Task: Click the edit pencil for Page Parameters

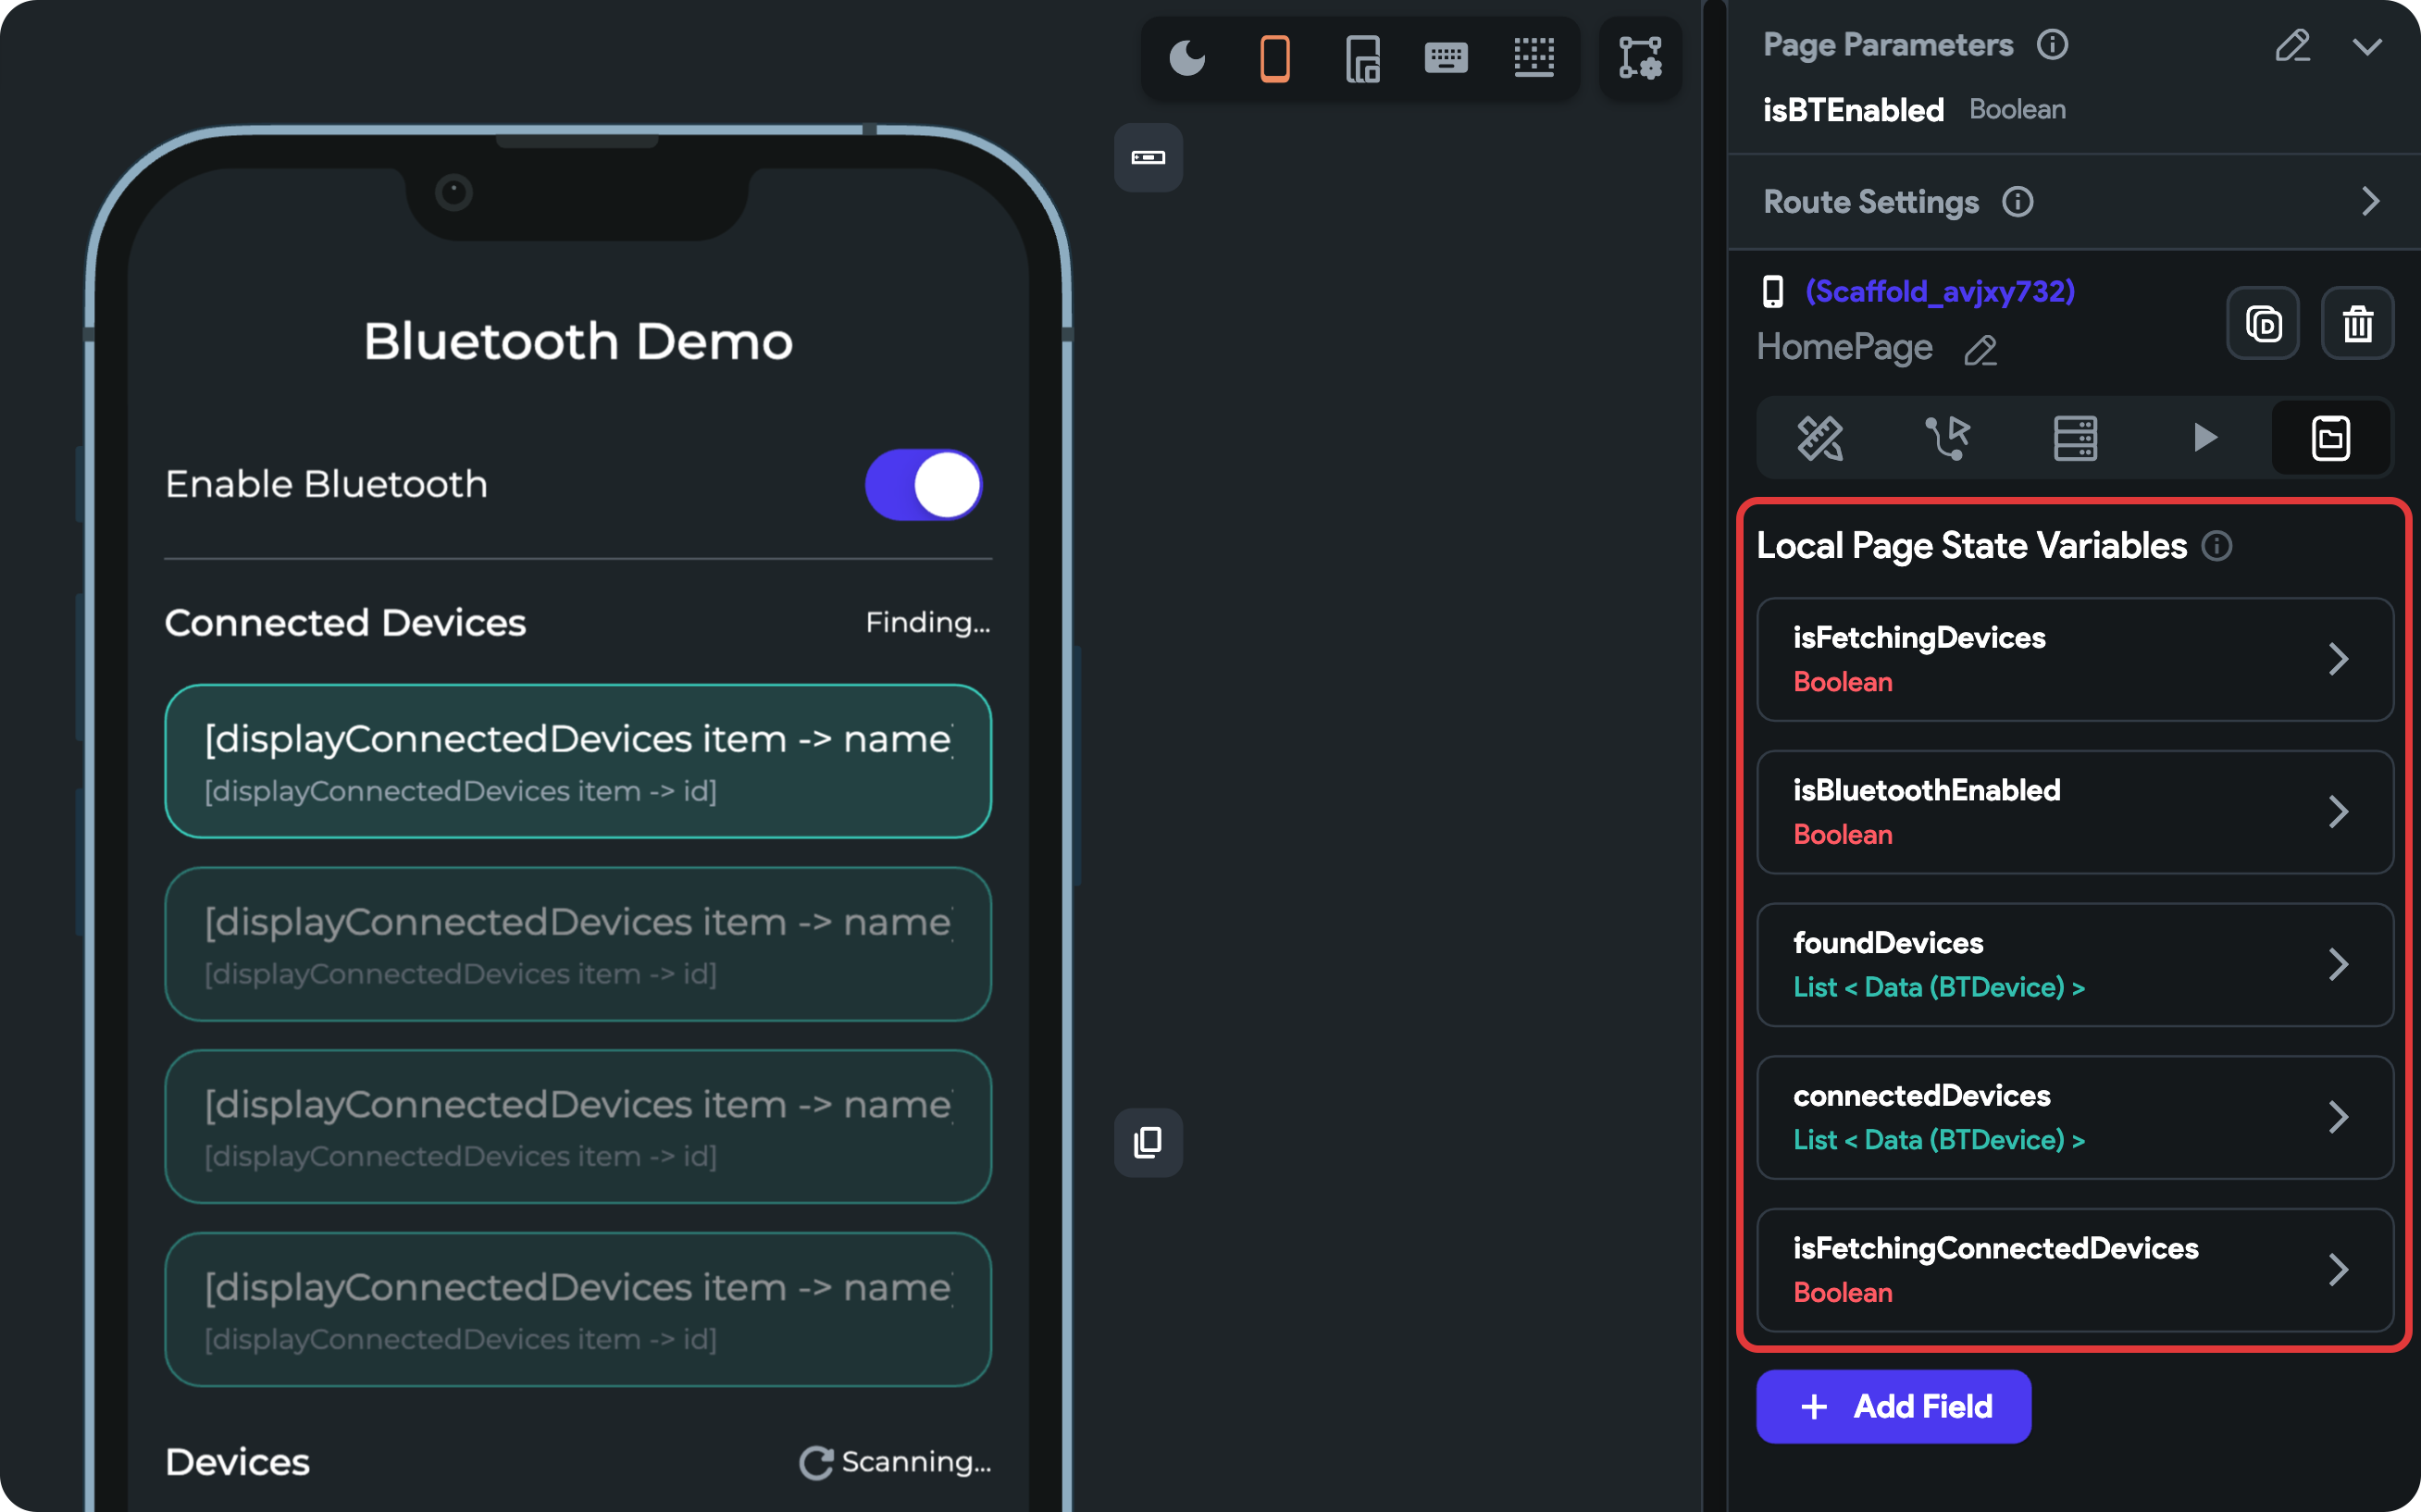Action: click(x=2292, y=46)
